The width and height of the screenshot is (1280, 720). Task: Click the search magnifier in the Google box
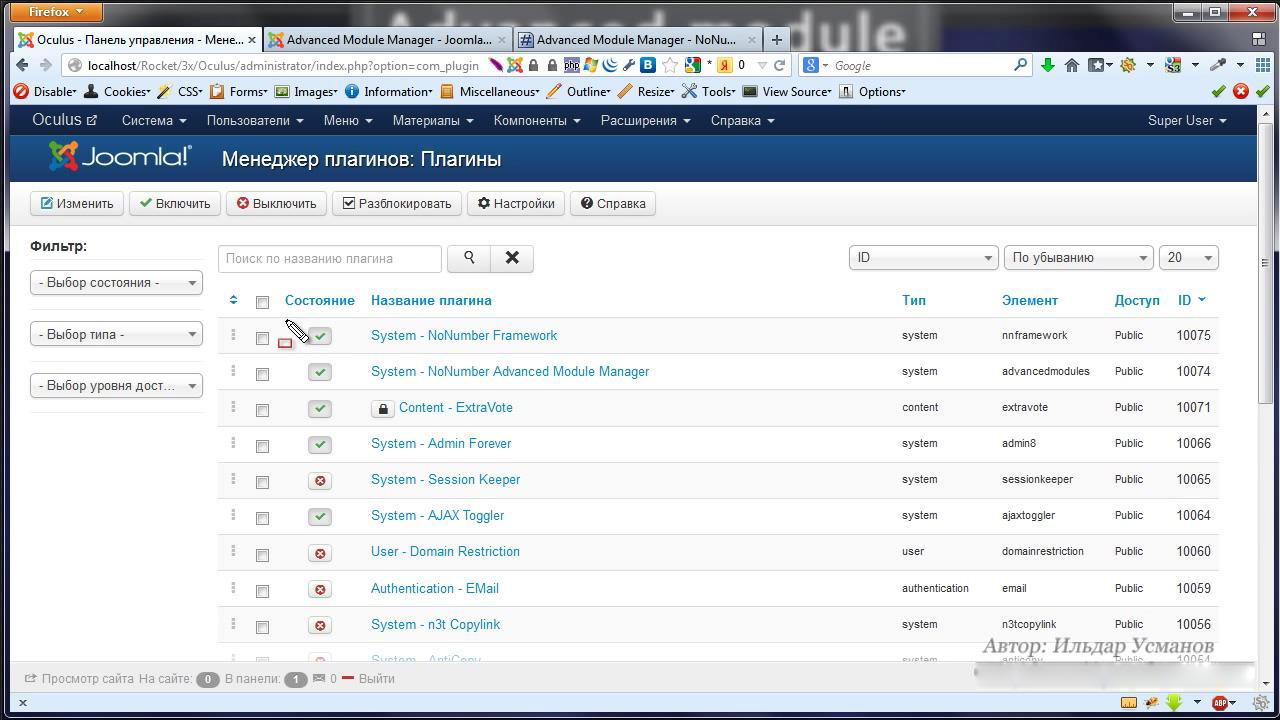(1020, 65)
